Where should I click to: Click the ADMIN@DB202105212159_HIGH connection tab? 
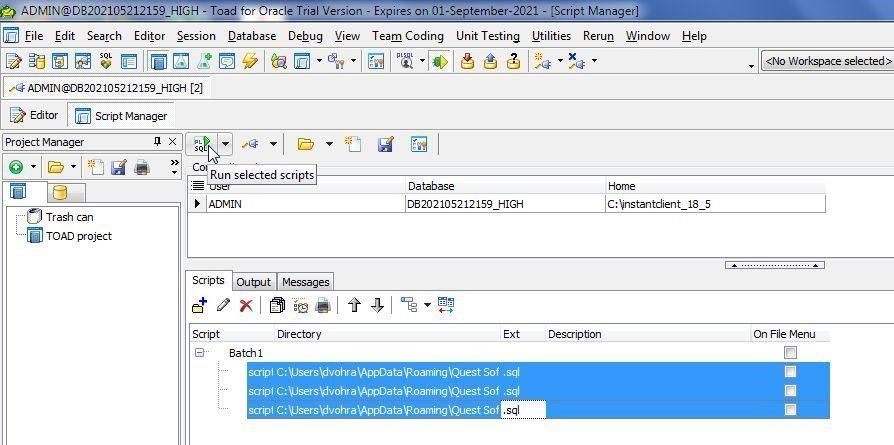point(107,88)
